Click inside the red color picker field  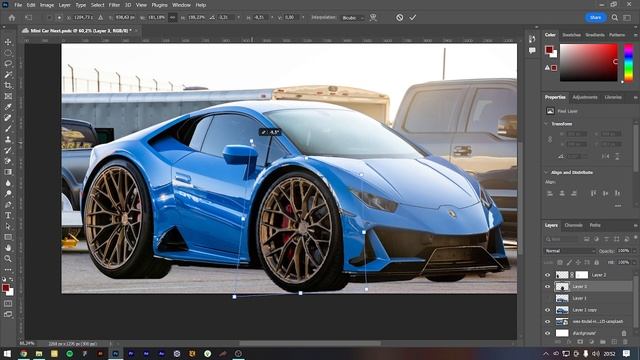point(589,62)
